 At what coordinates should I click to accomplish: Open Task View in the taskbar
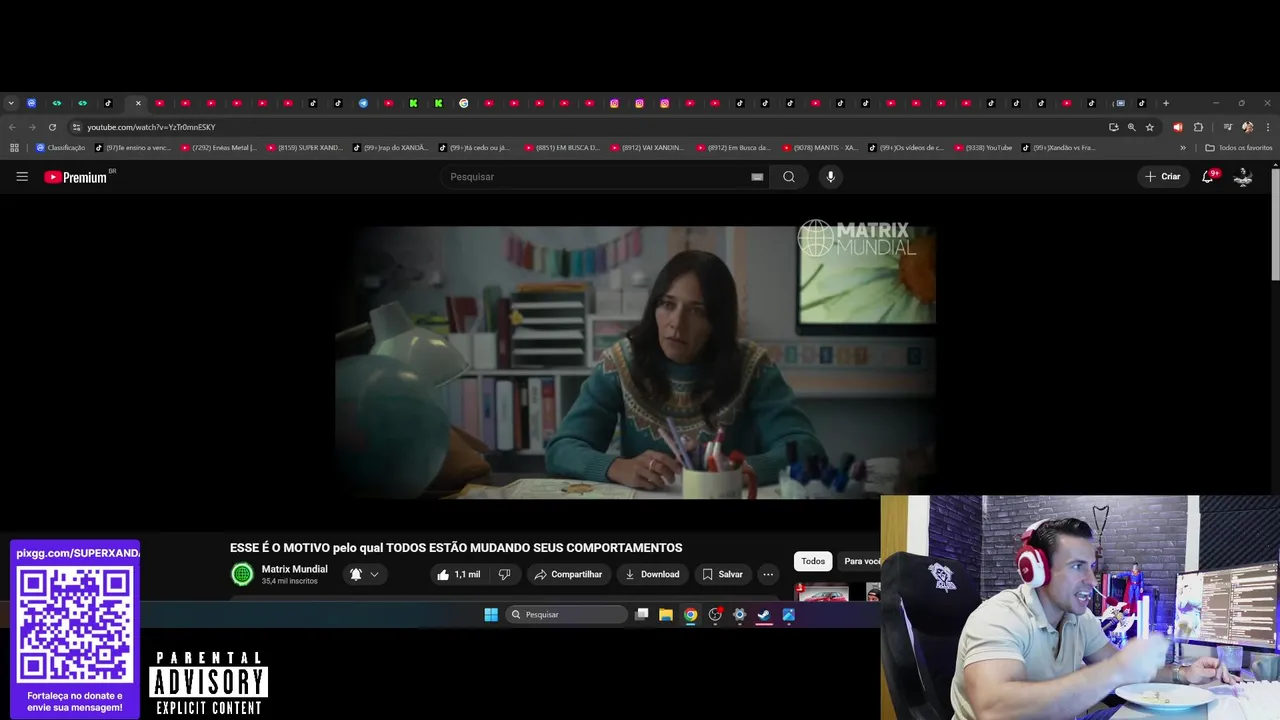pyautogui.click(x=642, y=615)
